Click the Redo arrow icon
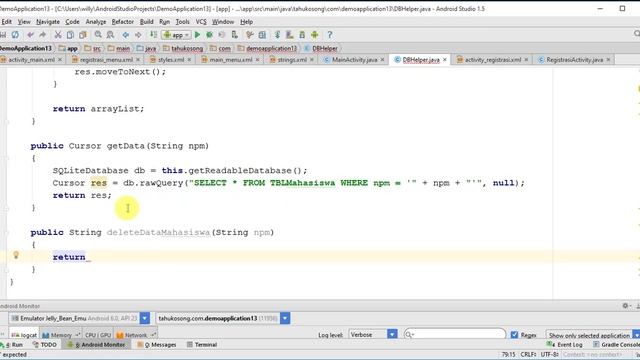640x360 pixels. coord(42,35)
